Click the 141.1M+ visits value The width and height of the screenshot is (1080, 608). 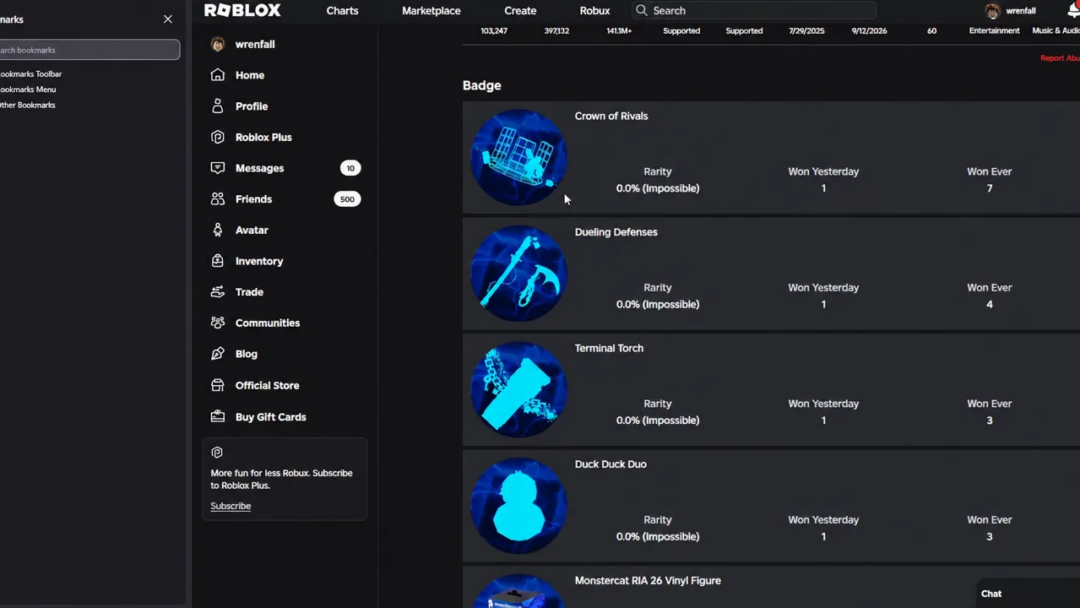click(x=619, y=31)
